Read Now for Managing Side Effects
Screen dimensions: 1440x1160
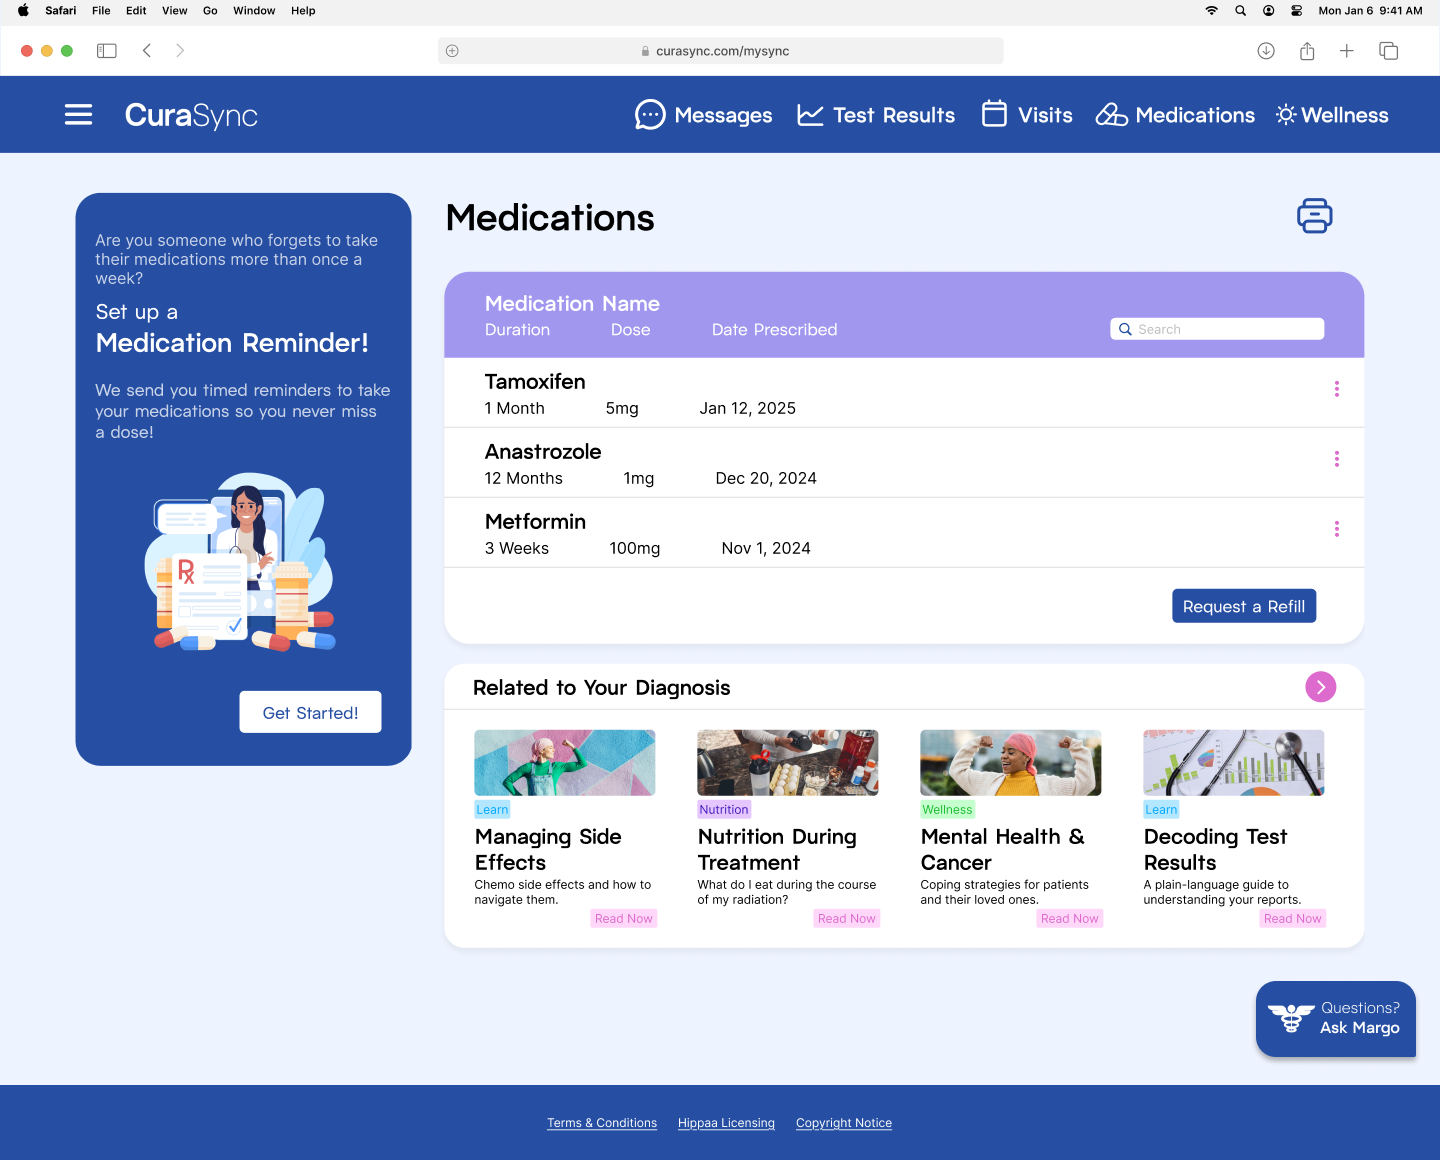point(623,919)
